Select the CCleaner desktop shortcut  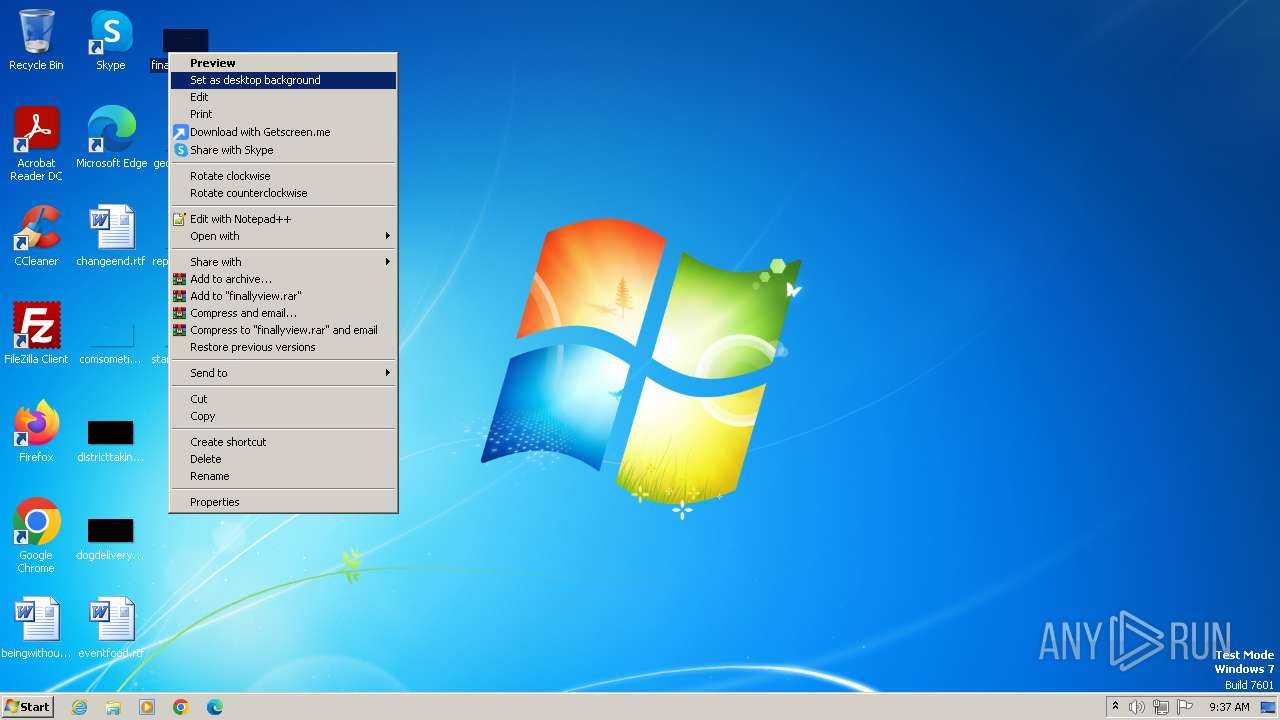tap(36, 236)
